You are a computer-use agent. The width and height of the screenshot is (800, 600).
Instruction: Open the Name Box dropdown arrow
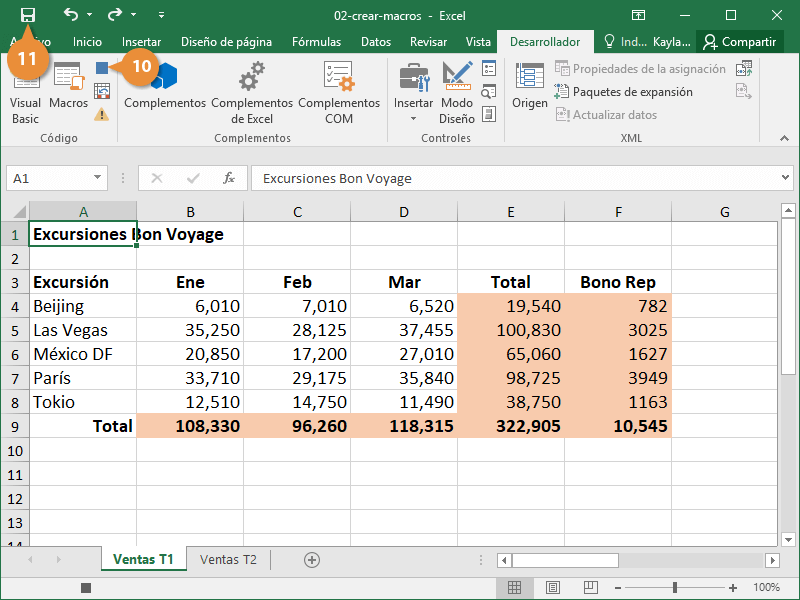tap(98, 178)
